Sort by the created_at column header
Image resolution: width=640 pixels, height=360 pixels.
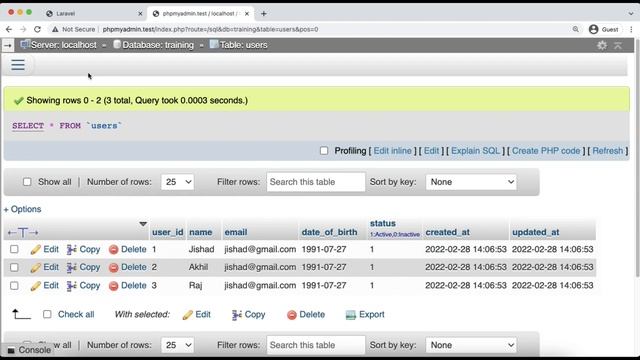point(447,232)
